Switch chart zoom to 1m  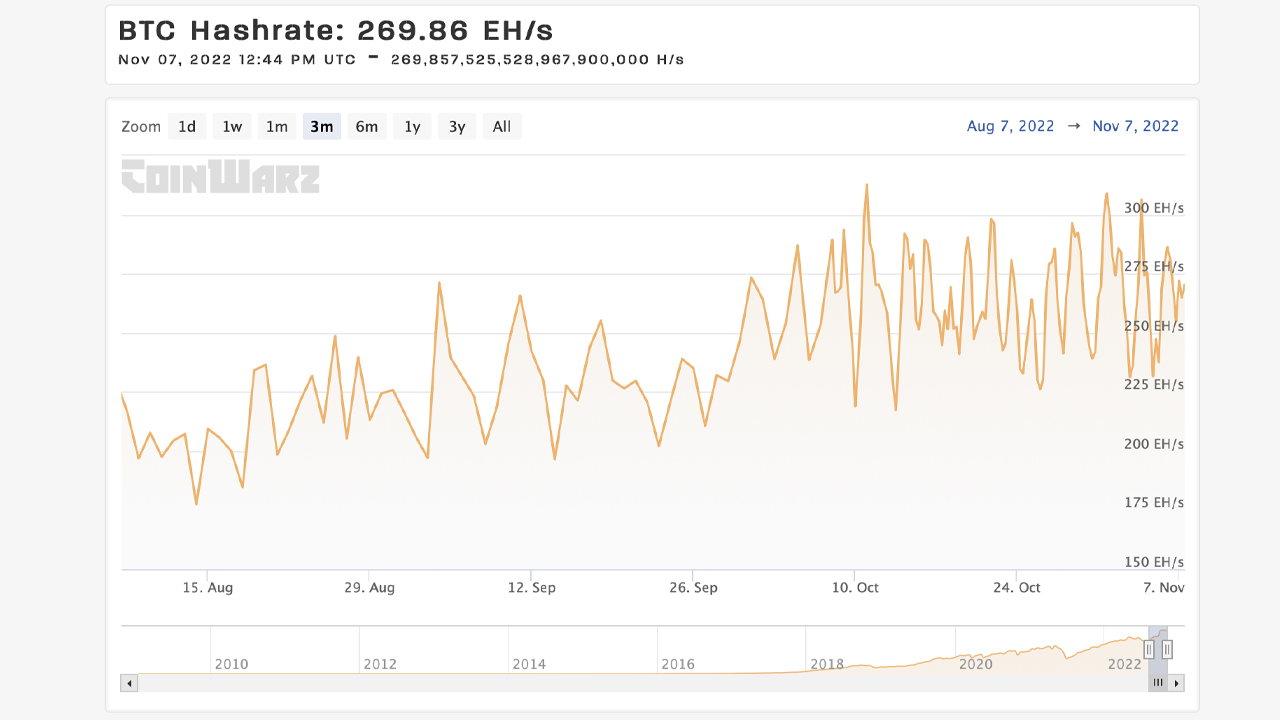pyautogui.click(x=277, y=127)
